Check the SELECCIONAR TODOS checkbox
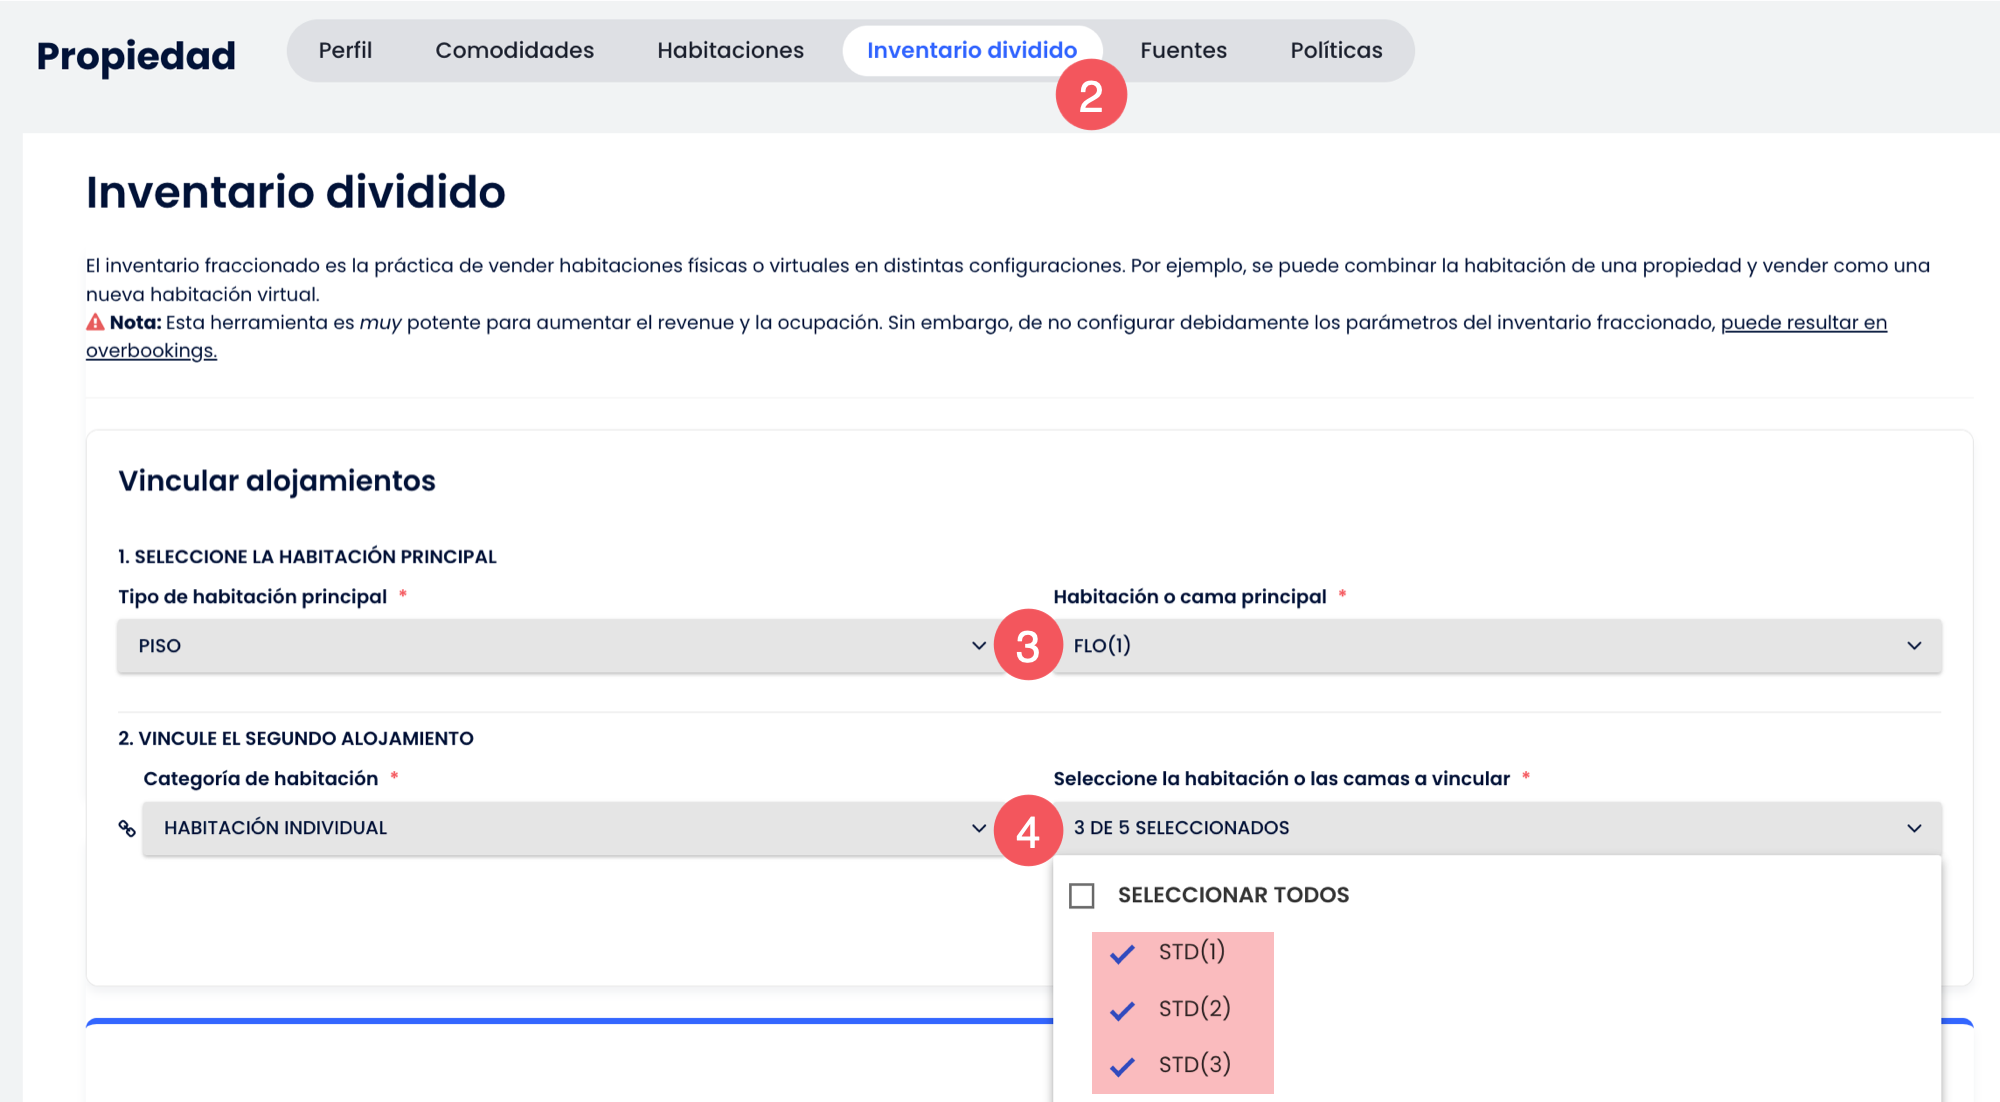 (x=1081, y=895)
